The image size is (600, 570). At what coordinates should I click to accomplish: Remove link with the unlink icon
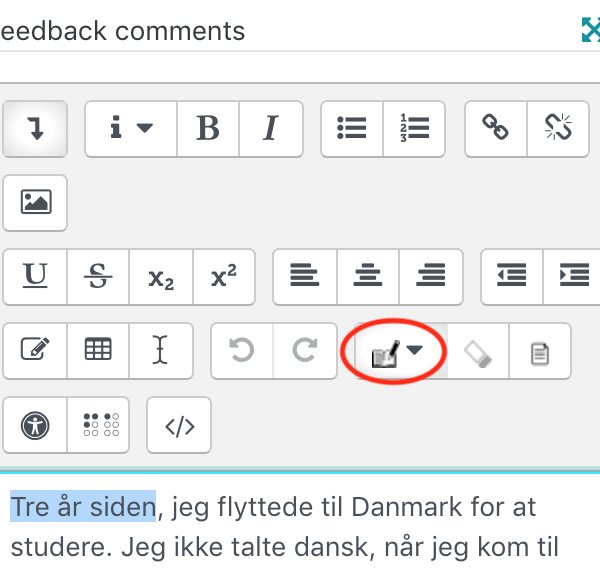click(558, 129)
